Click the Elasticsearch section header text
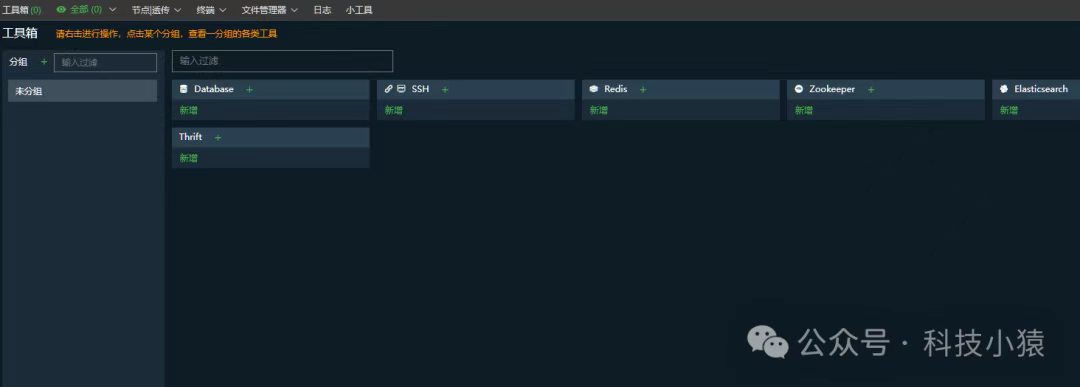The width and height of the screenshot is (1080, 387). tap(1041, 90)
